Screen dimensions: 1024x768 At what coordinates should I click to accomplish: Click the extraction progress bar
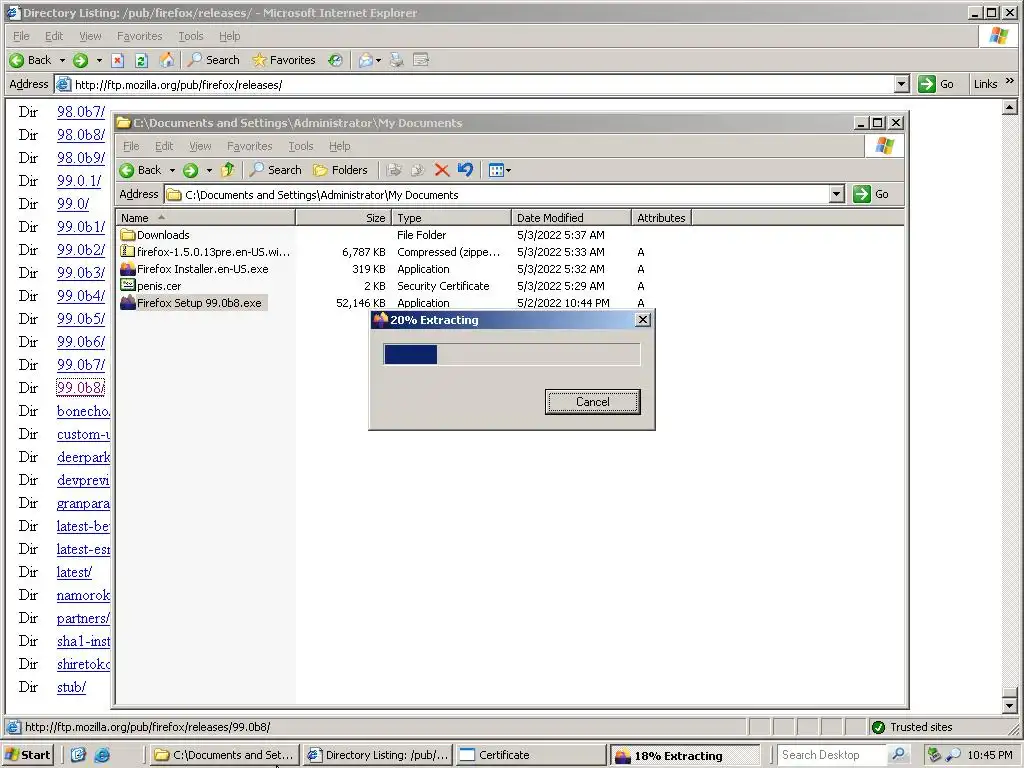(511, 355)
